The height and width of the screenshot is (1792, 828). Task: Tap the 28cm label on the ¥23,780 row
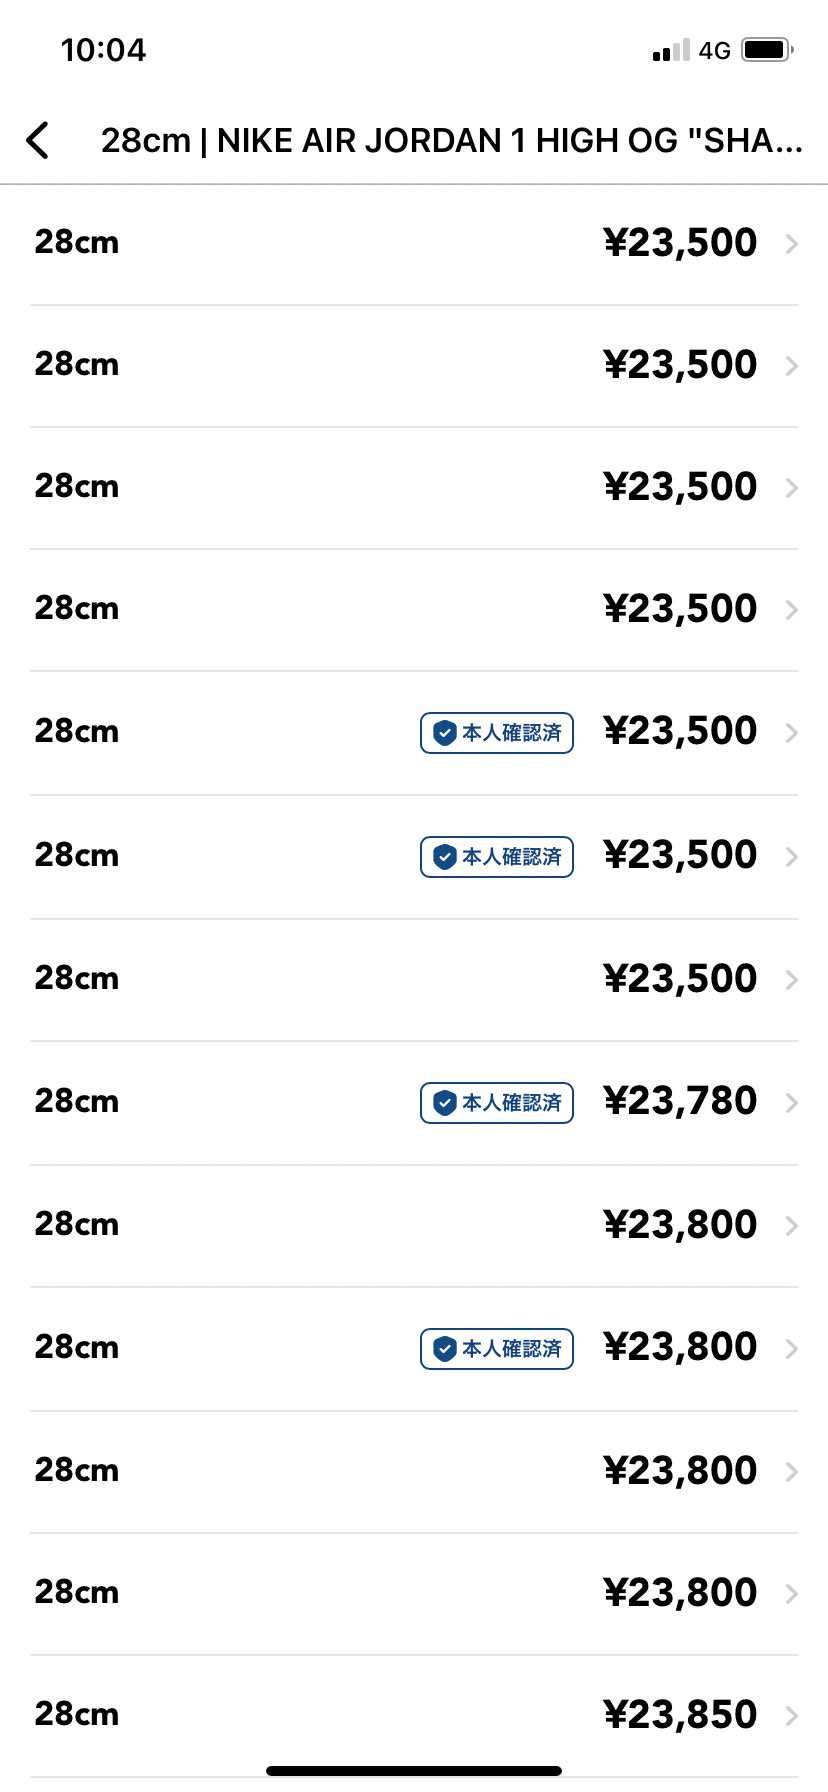(77, 1102)
